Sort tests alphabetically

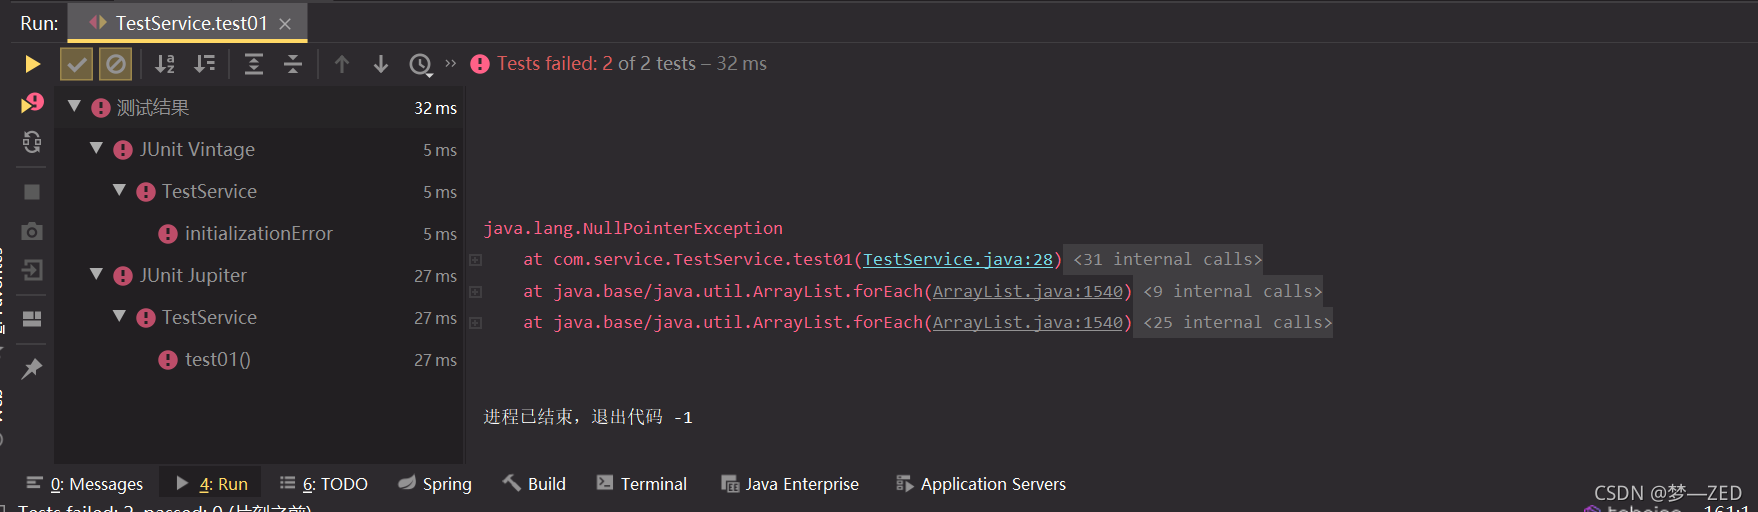coord(165,64)
